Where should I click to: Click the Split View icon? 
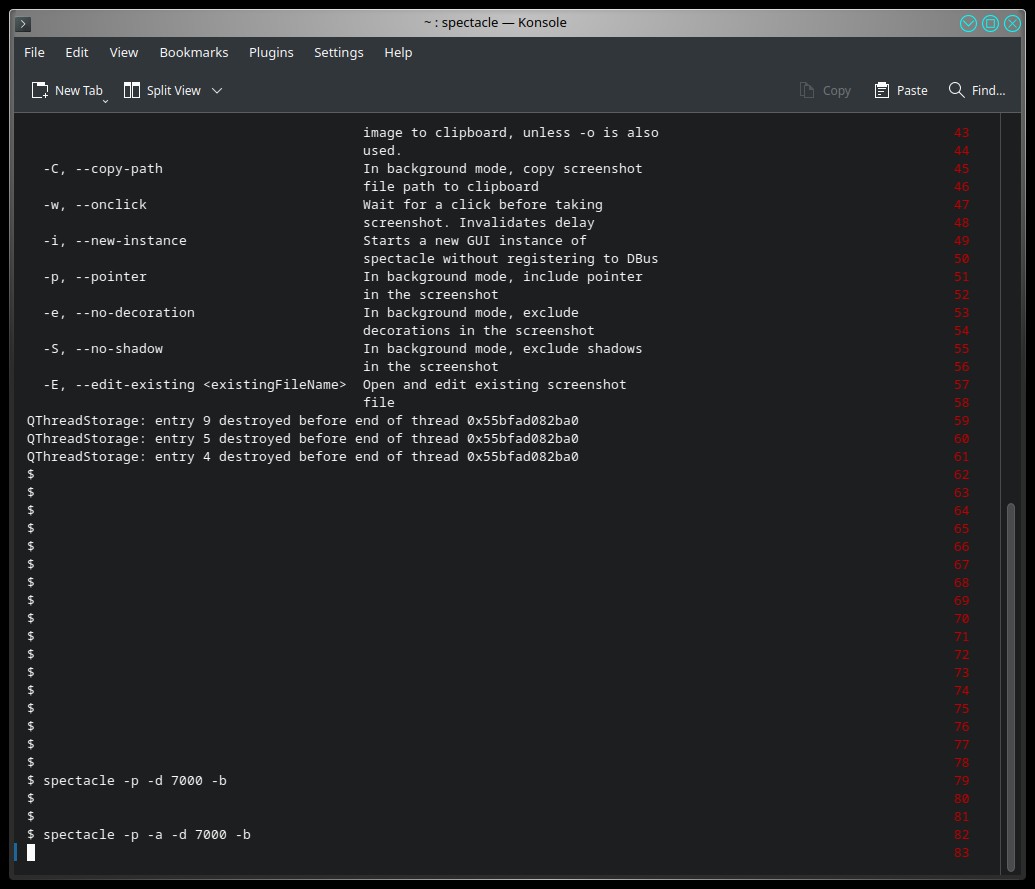coord(132,90)
